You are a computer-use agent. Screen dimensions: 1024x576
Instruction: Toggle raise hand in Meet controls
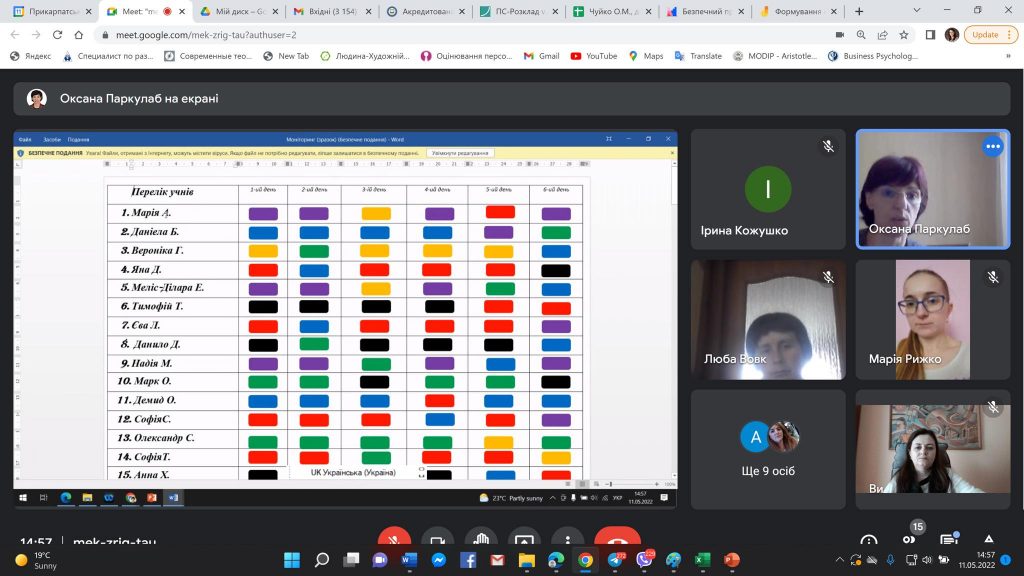(481, 540)
